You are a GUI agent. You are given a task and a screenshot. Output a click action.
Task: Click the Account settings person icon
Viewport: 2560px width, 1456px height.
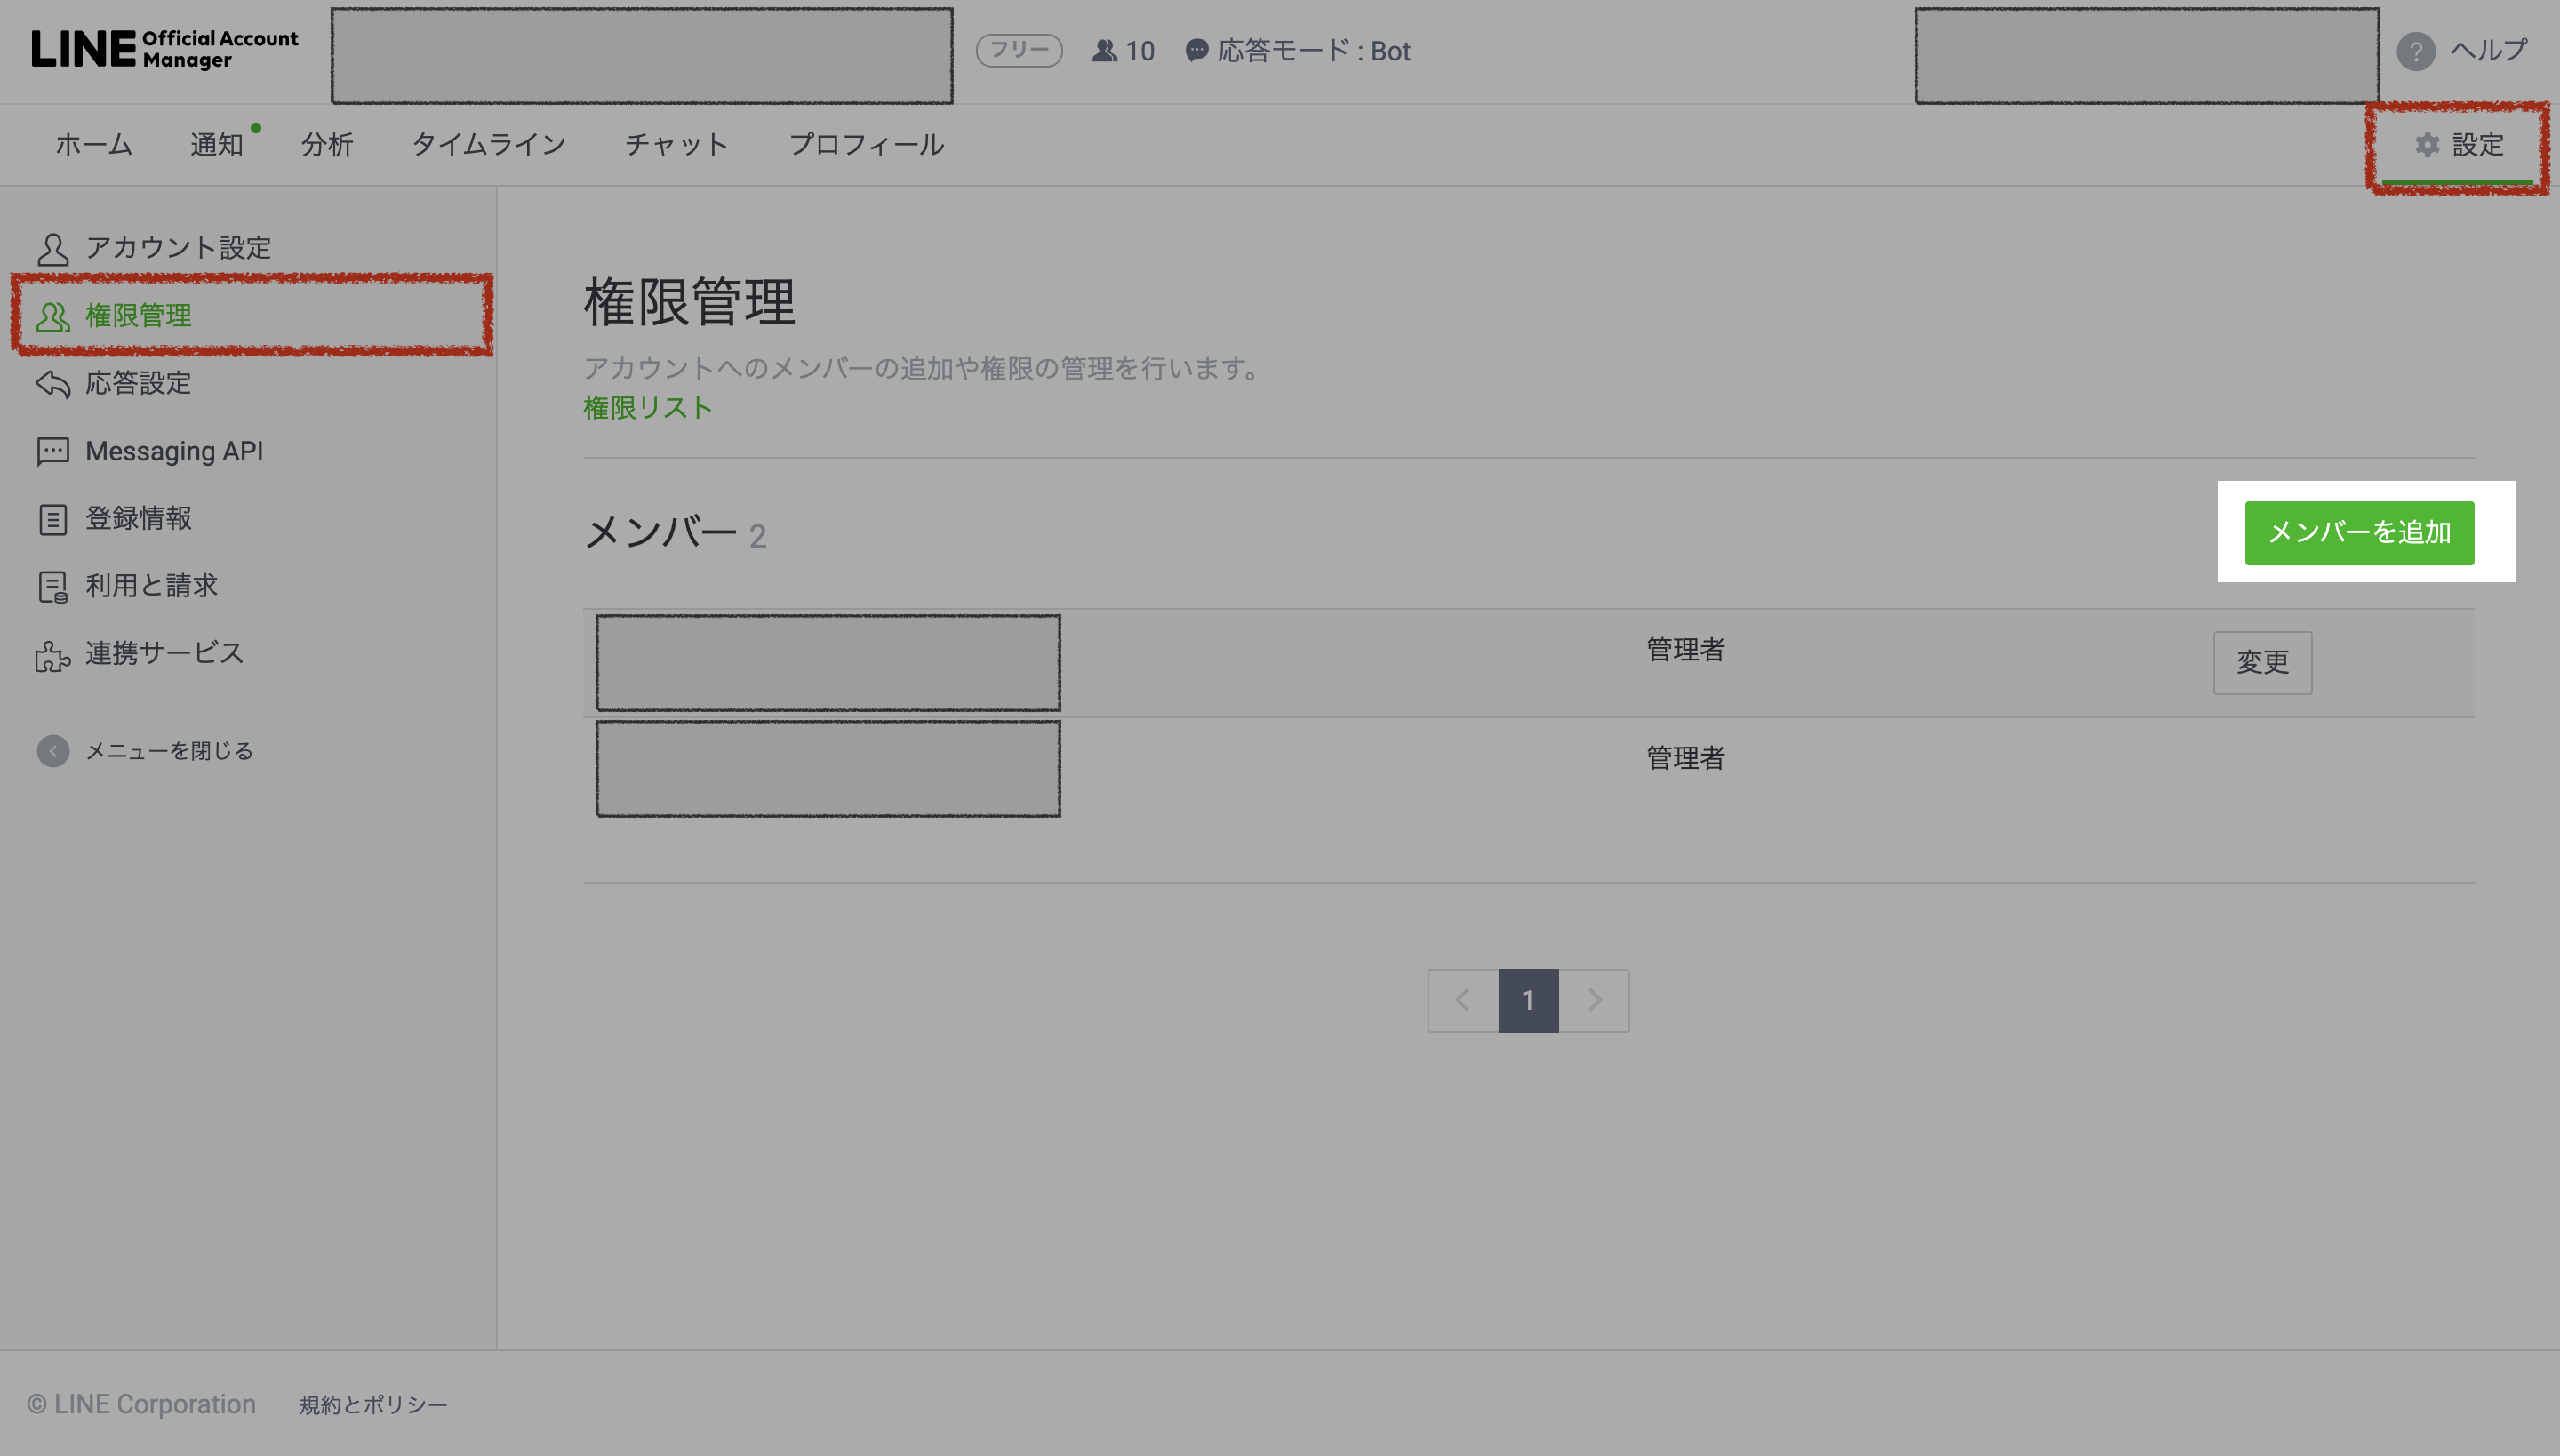[52, 249]
